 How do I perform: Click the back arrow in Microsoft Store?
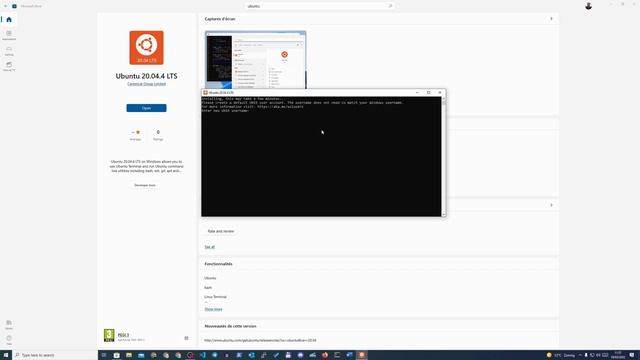(x=5, y=6)
